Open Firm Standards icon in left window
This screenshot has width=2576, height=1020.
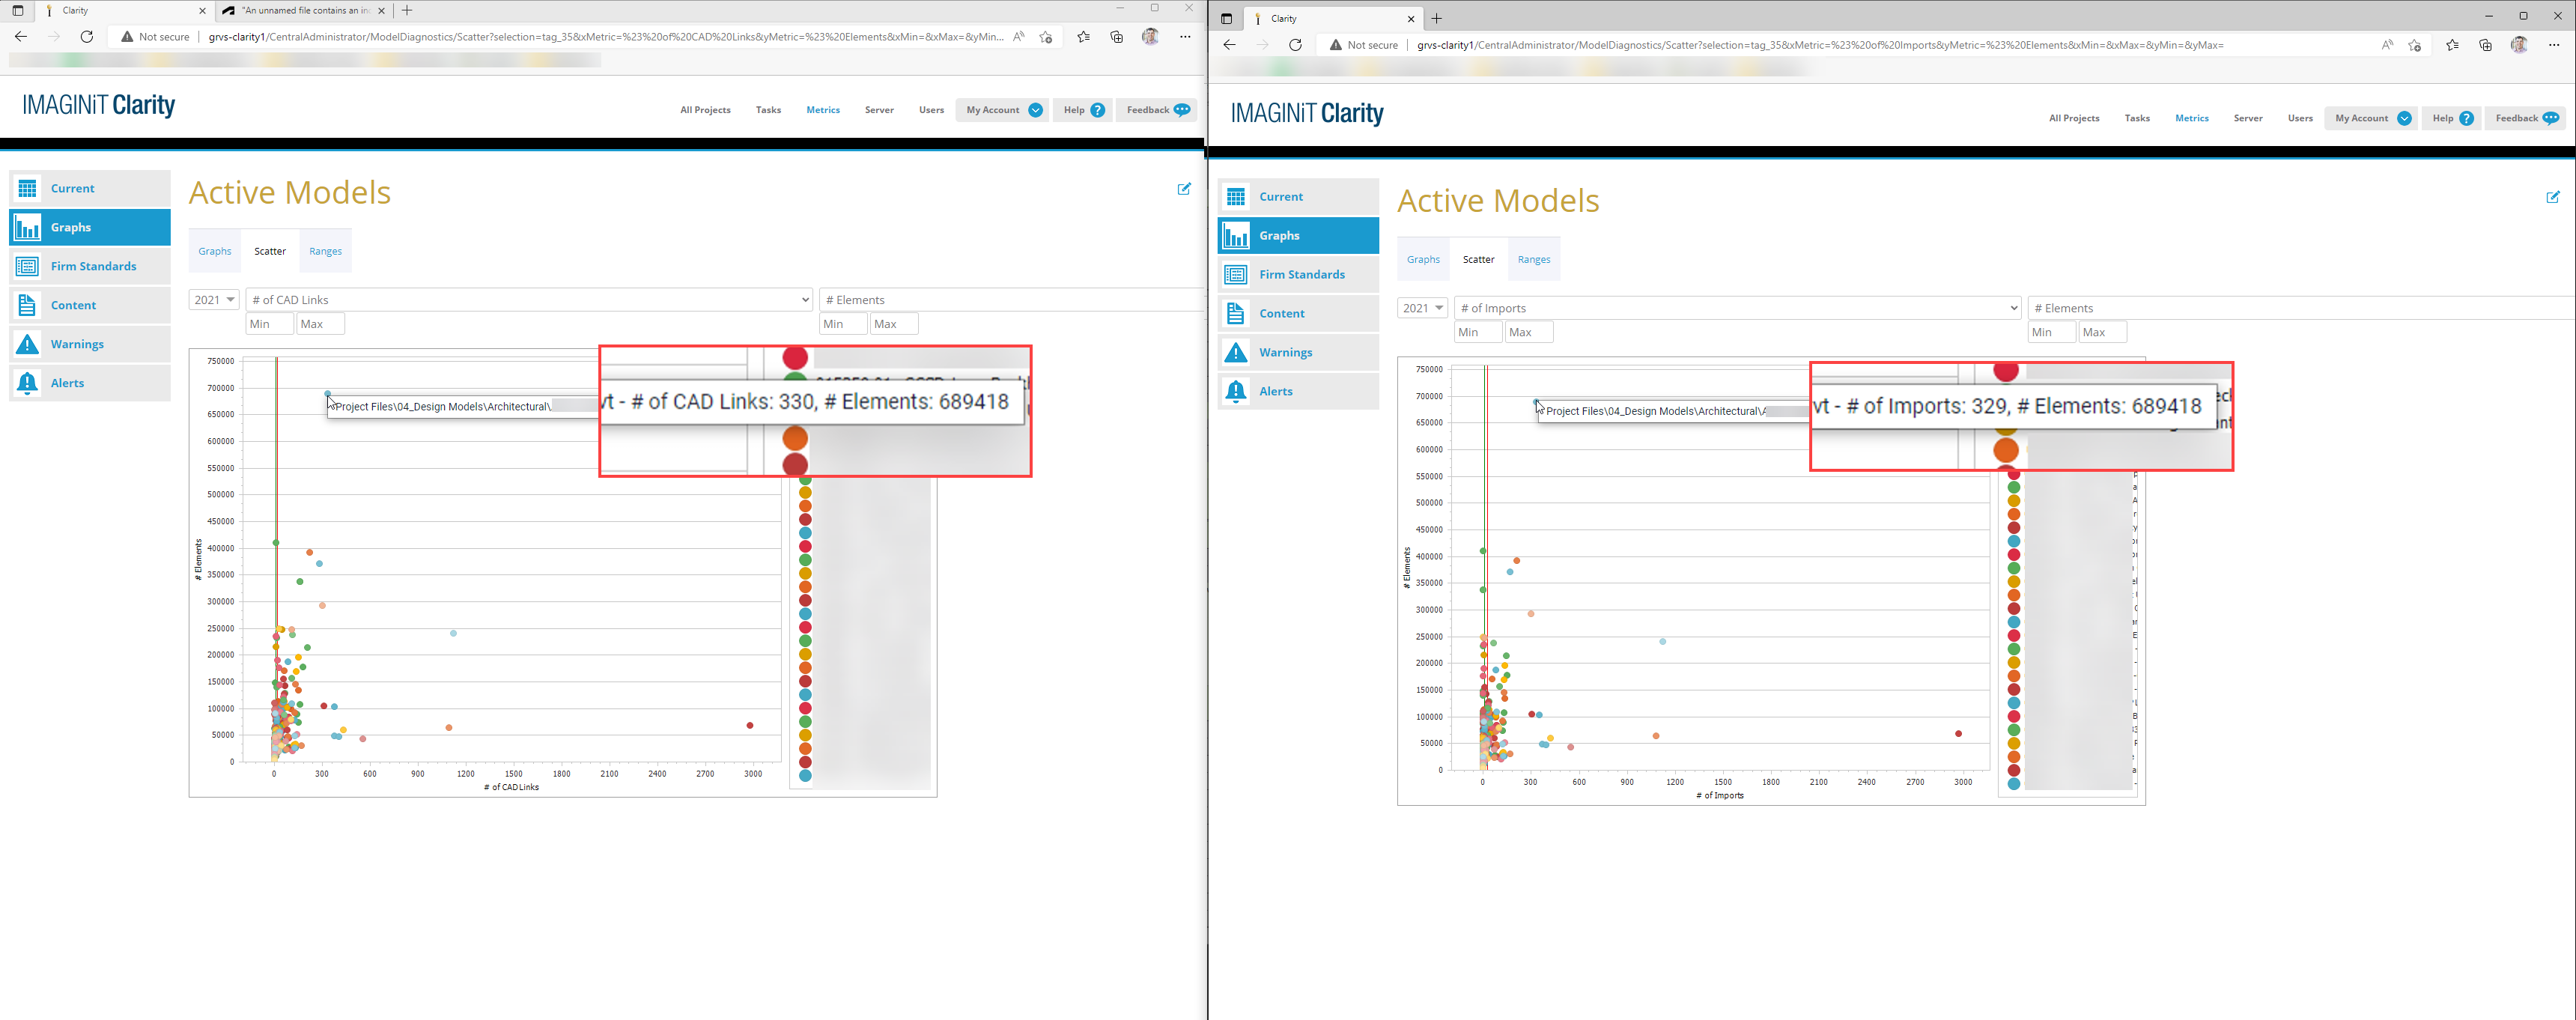28,266
